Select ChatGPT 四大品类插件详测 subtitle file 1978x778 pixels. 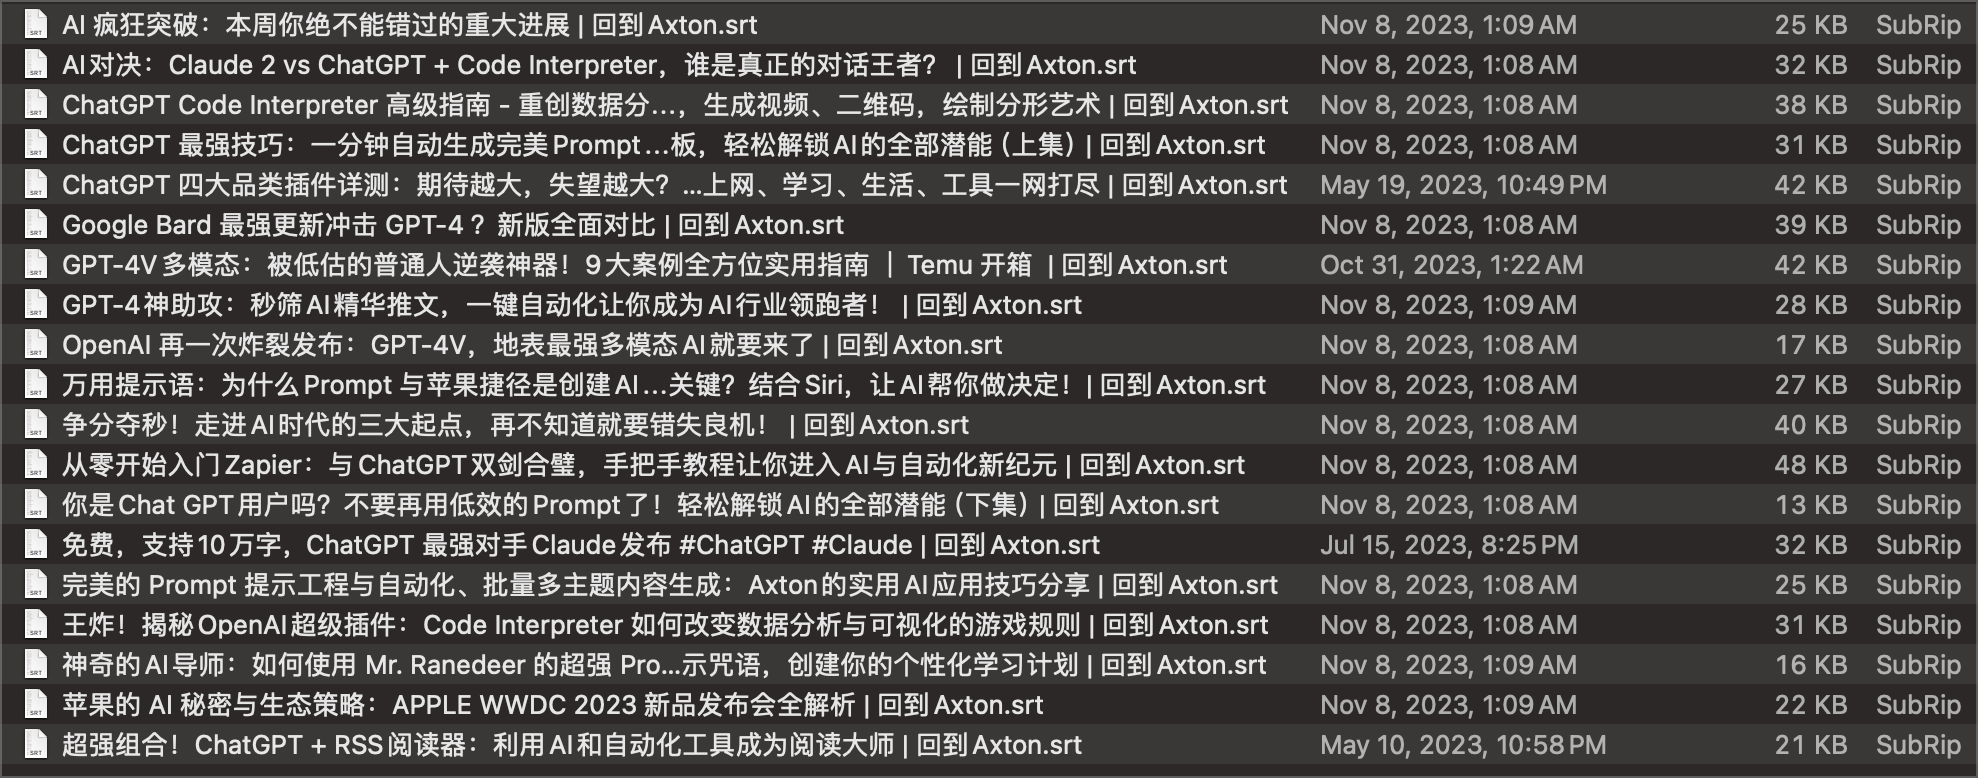coord(674,185)
